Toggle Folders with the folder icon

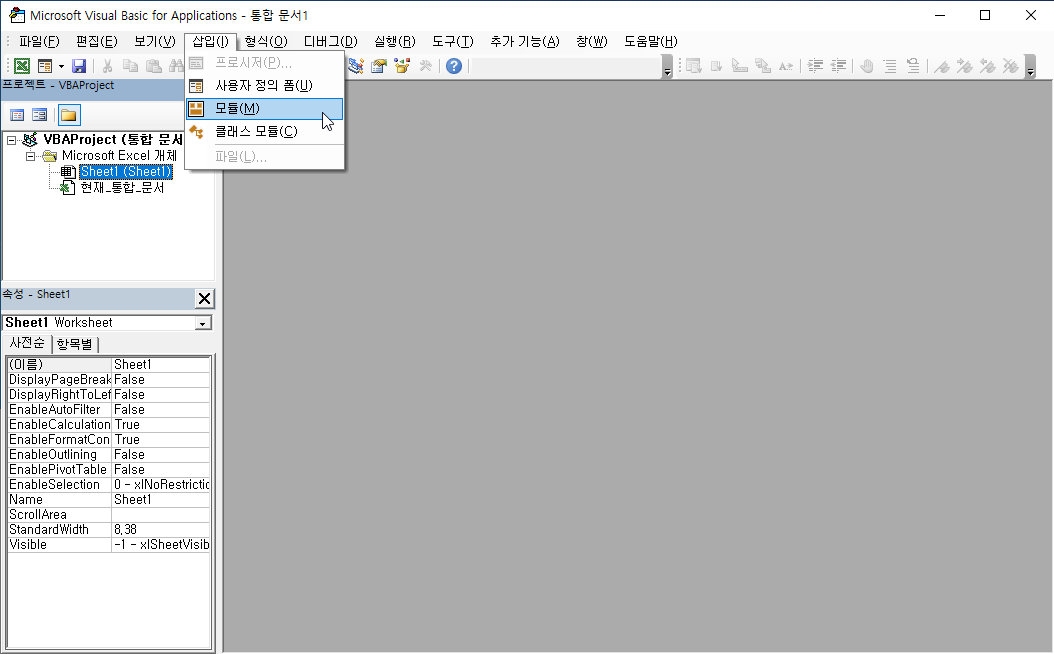[67, 114]
